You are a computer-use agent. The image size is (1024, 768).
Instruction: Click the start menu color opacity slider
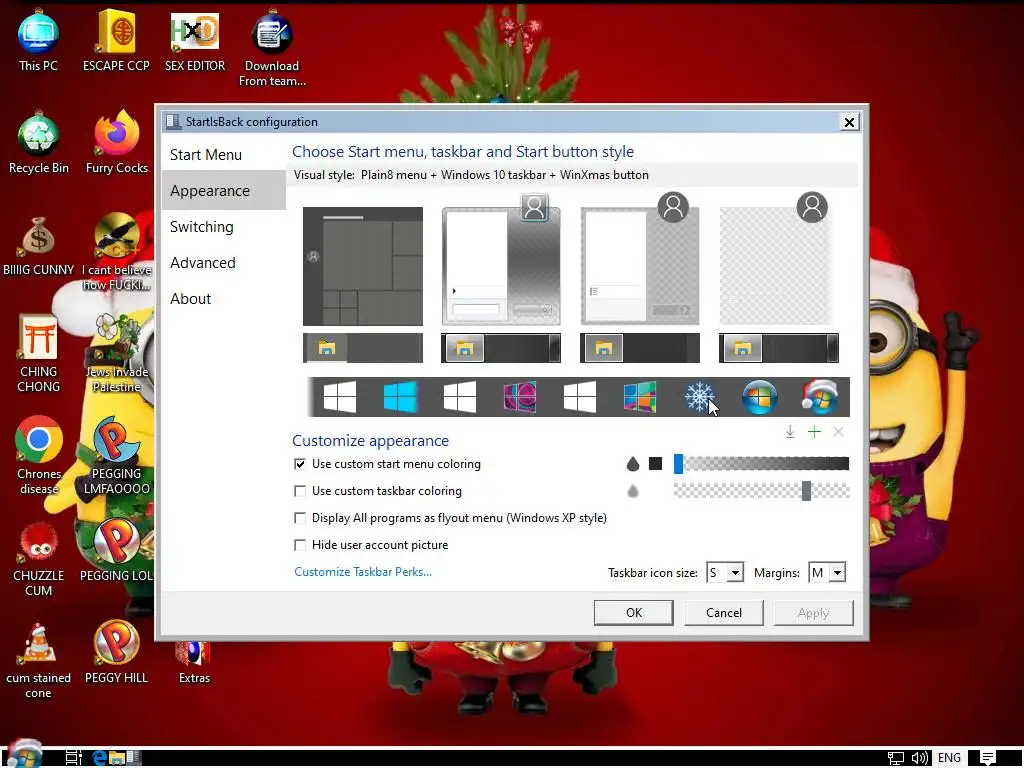[x=761, y=464]
